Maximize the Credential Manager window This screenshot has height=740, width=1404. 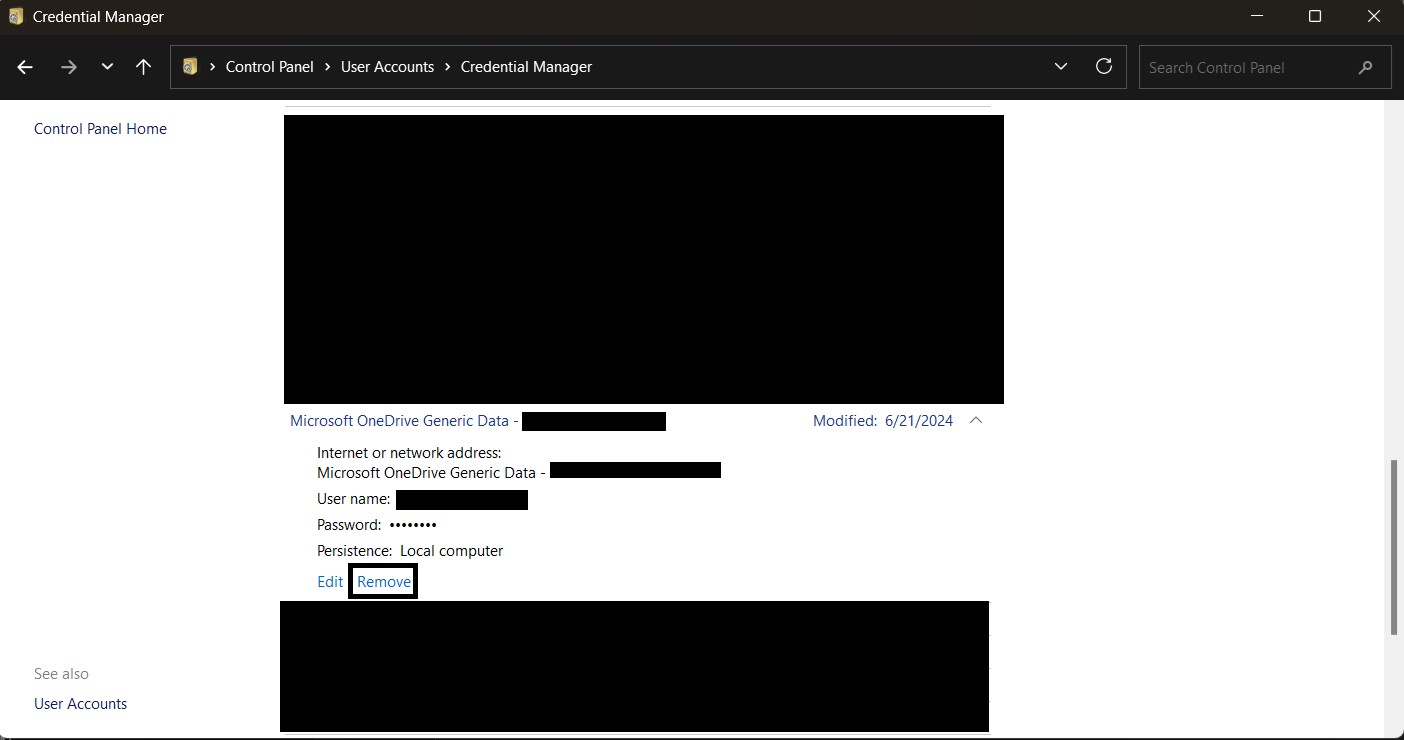pyautogui.click(x=1315, y=17)
